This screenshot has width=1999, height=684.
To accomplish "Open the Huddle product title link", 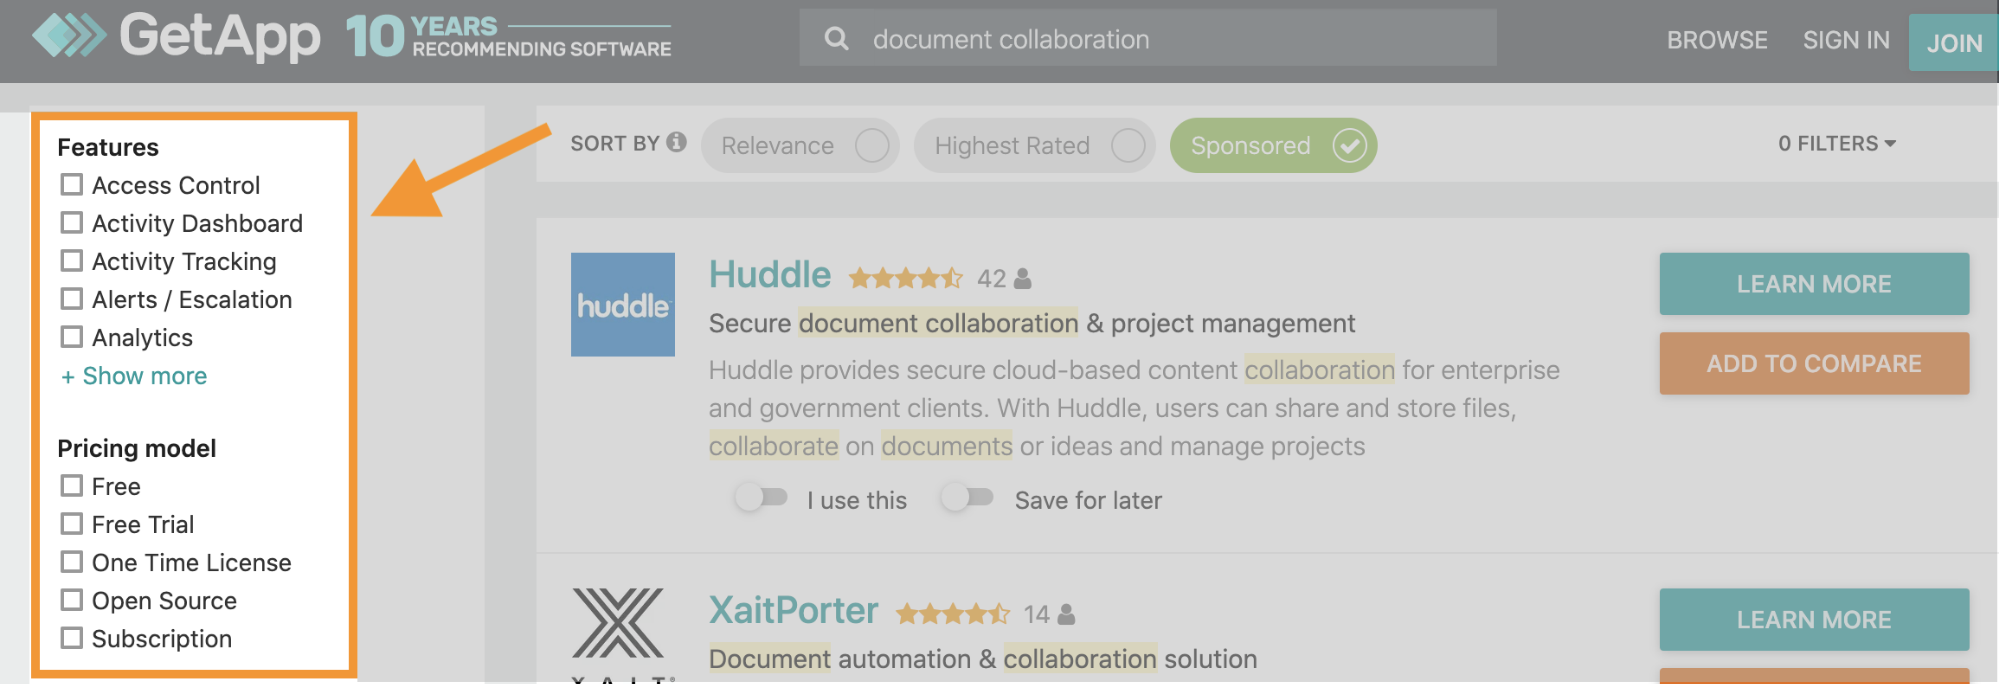I will click(770, 275).
